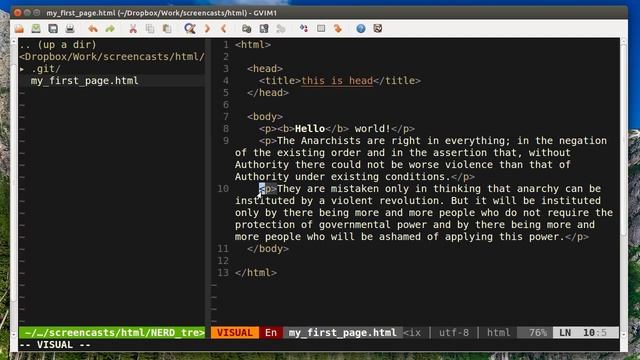
Task: Select the .git/ directory in the tree
Action: (46, 69)
